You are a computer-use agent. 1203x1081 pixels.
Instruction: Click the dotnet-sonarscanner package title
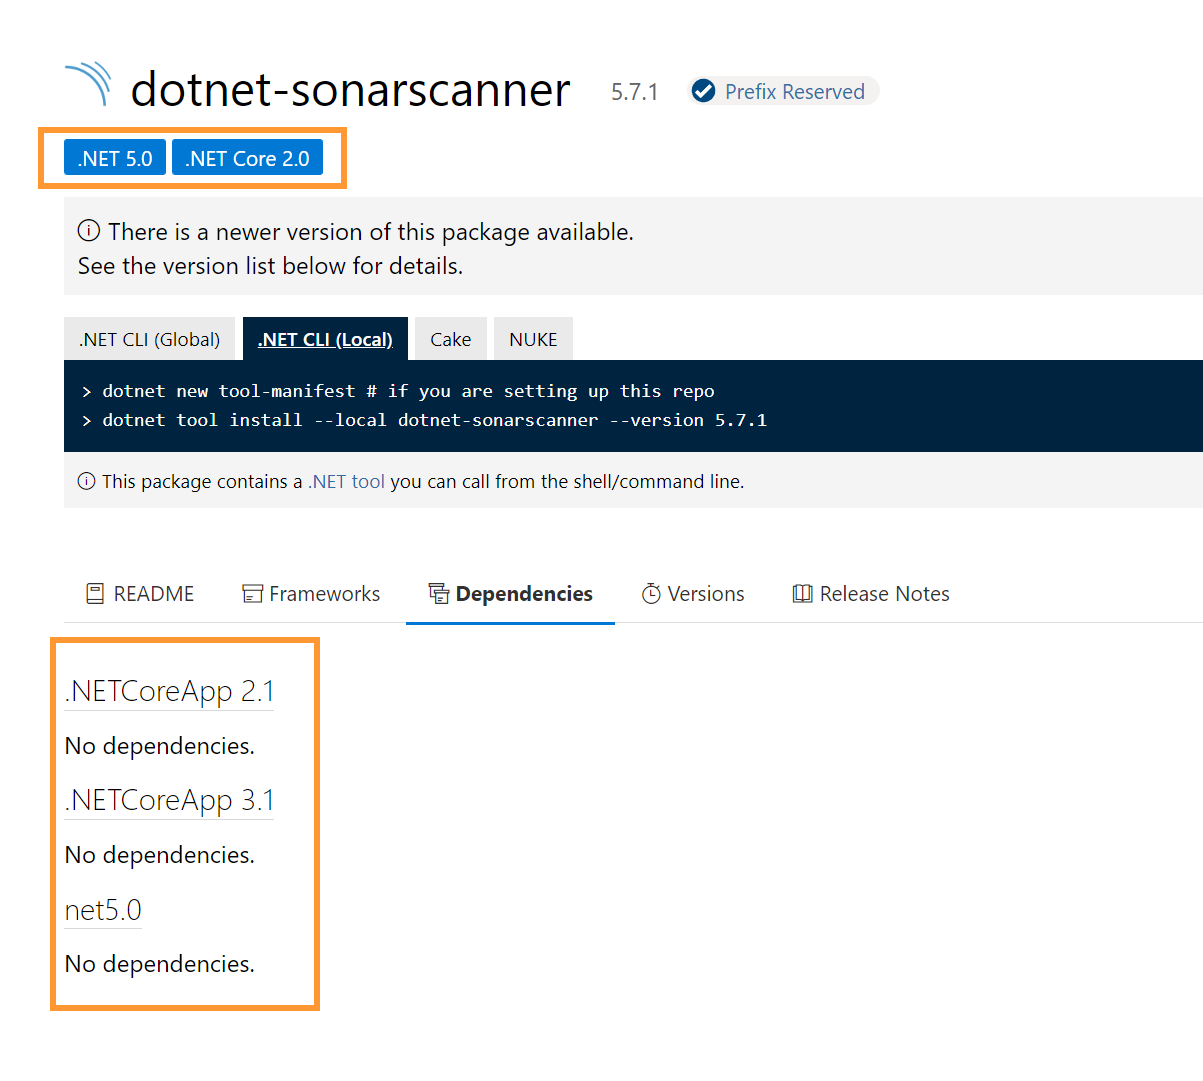click(x=350, y=90)
